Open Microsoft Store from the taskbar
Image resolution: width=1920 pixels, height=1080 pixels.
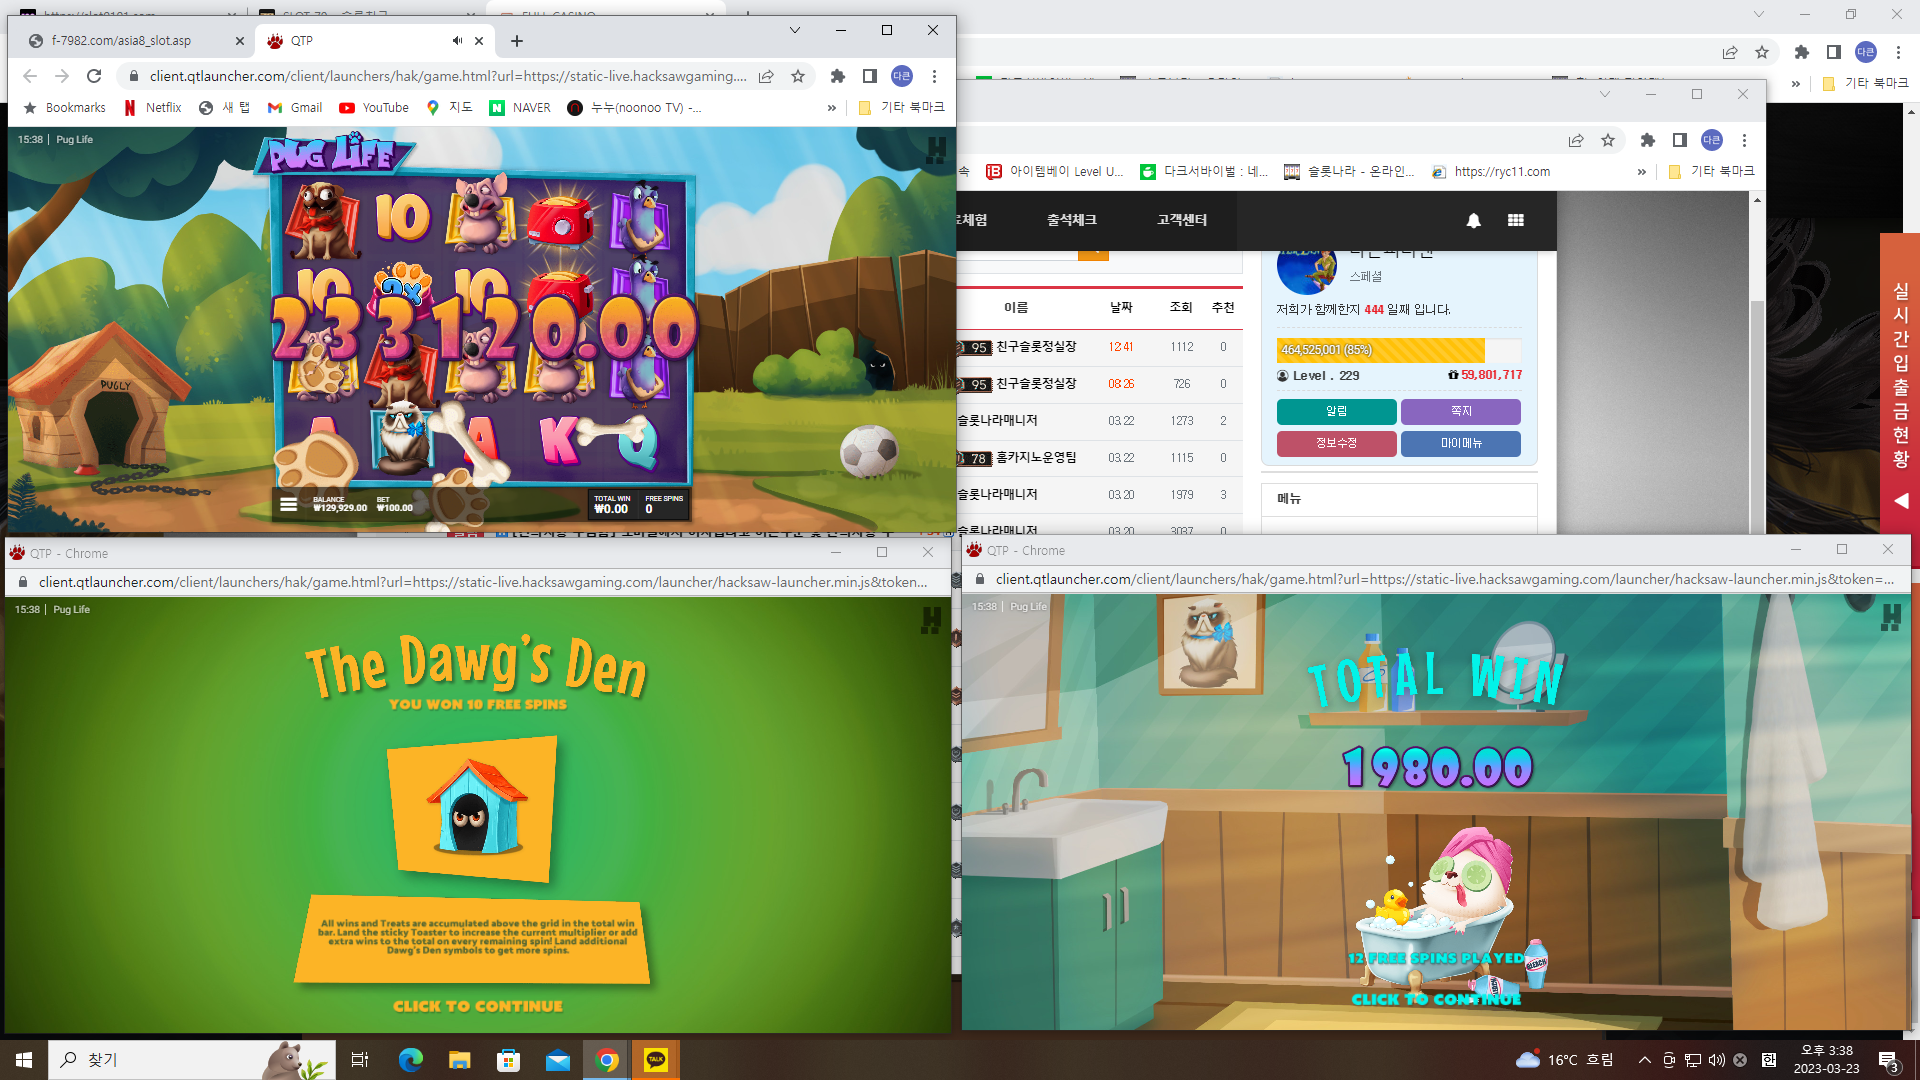coord(508,1060)
